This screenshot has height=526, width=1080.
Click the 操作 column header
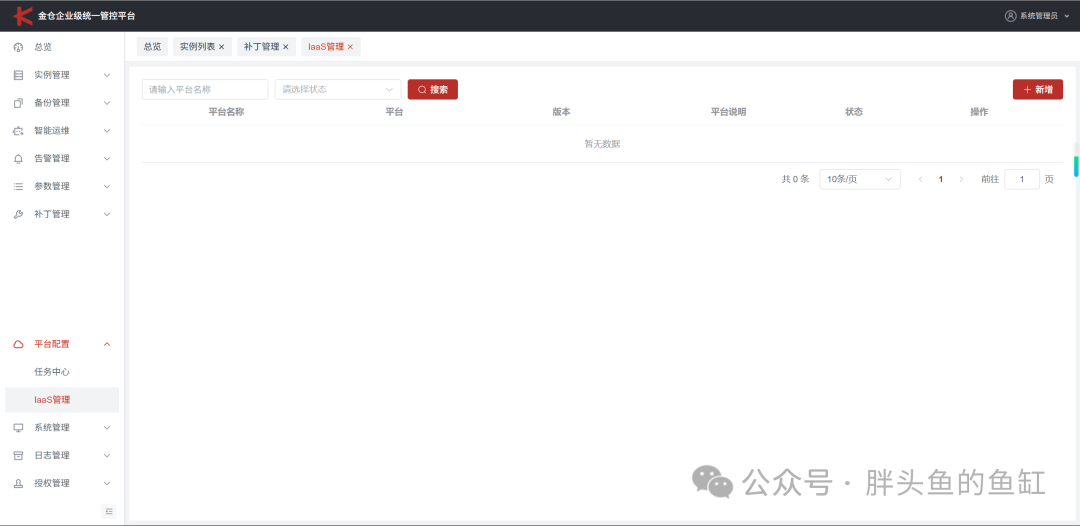click(979, 112)
